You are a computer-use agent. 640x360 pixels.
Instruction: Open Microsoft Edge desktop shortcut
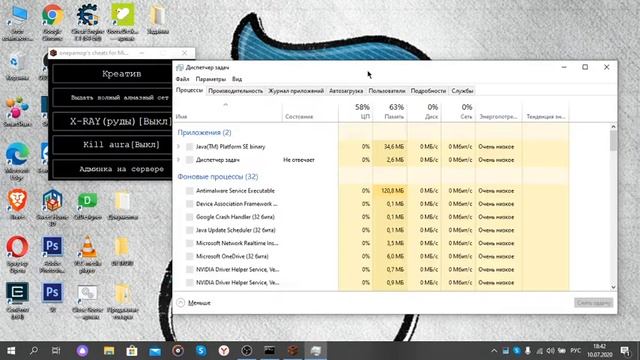17,160
